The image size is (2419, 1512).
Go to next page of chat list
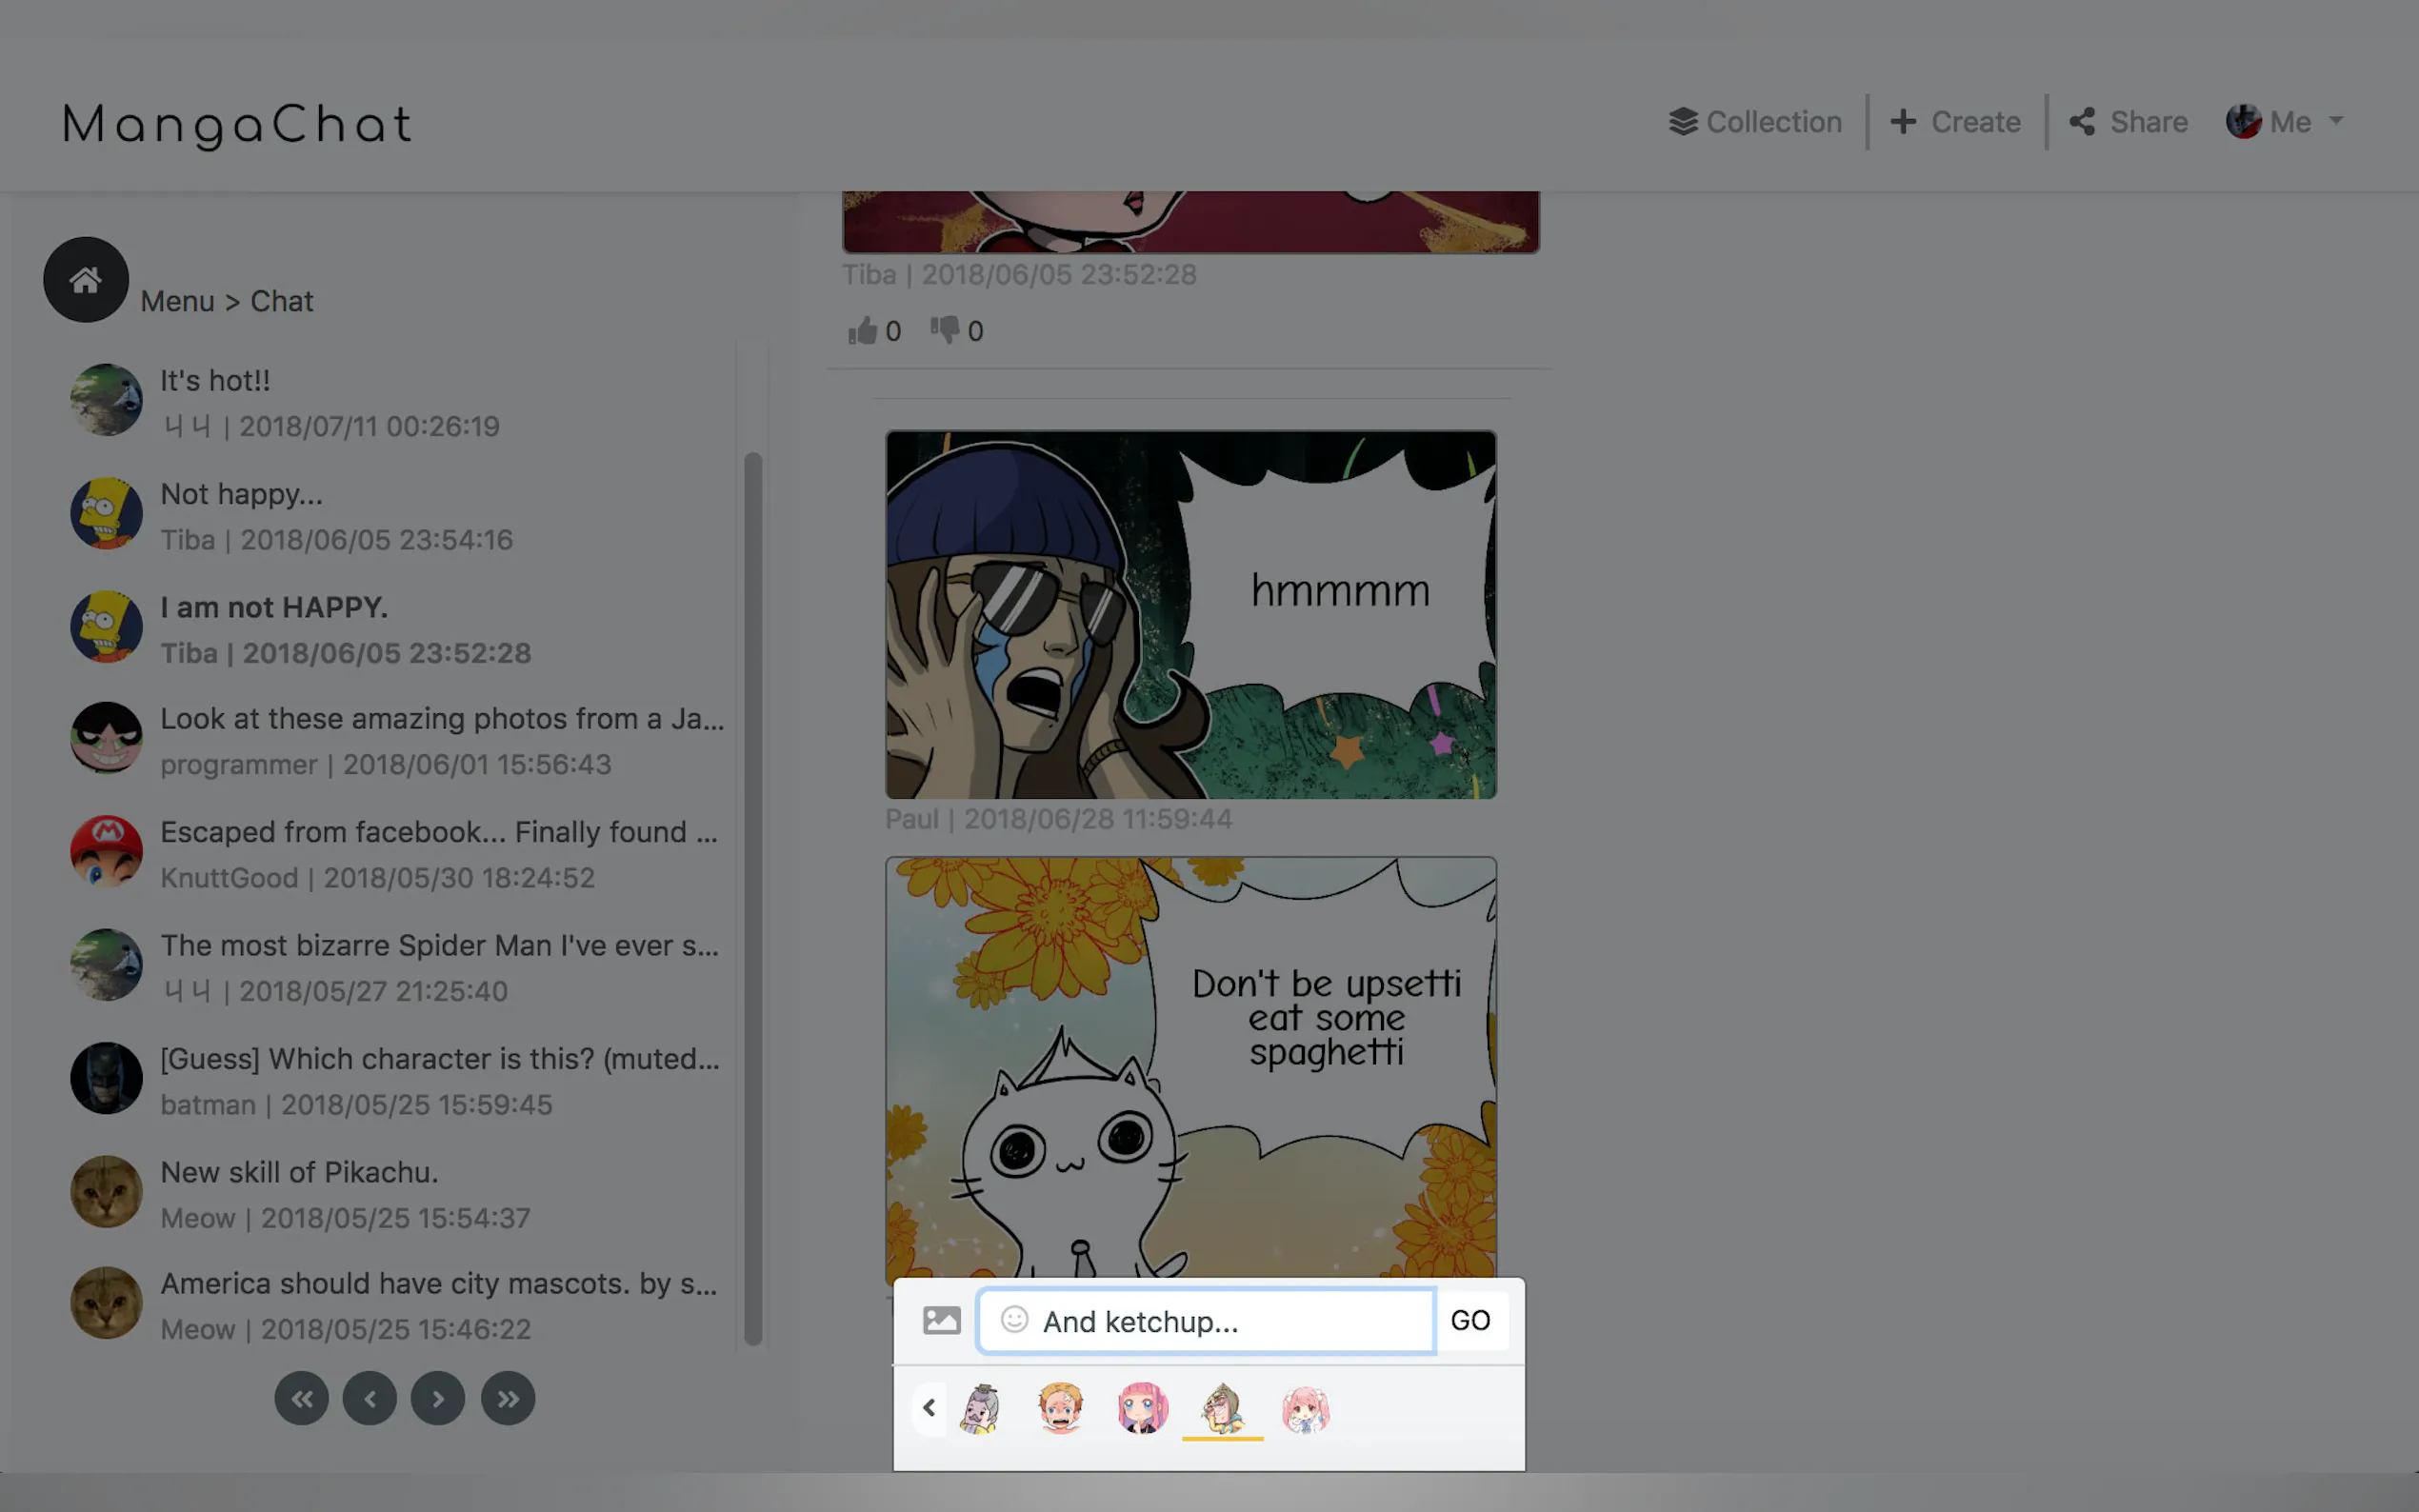click(x=438, y=1398)
